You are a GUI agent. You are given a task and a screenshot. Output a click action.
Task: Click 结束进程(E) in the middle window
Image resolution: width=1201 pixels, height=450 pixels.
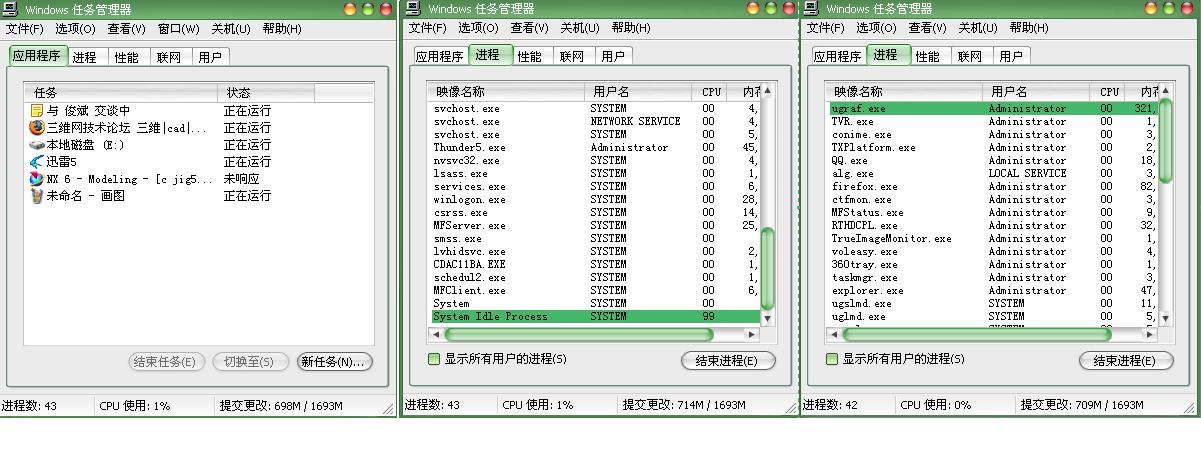pos(727,361)
